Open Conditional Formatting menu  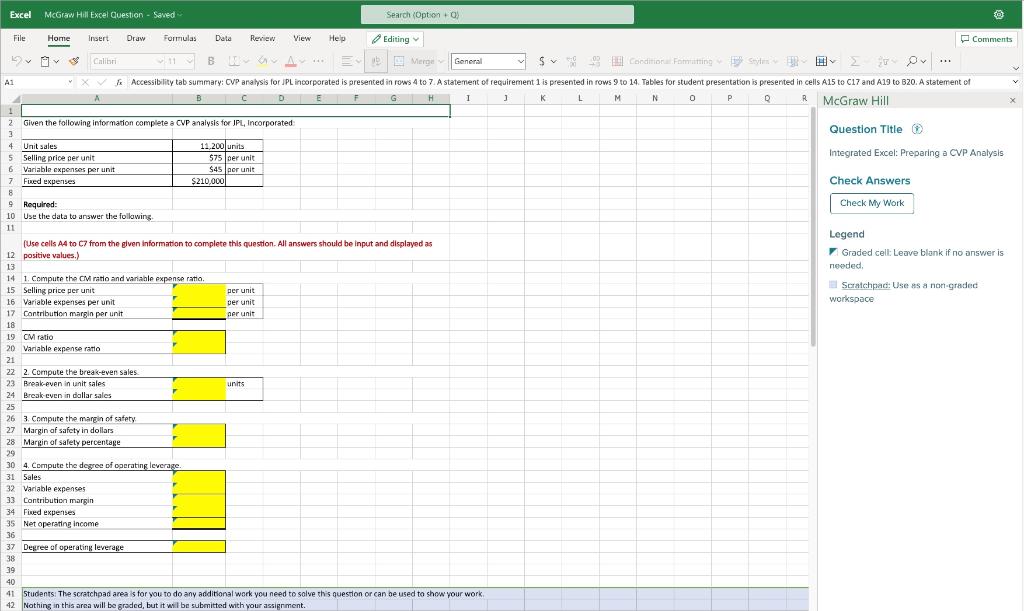(x=666, y=61)
